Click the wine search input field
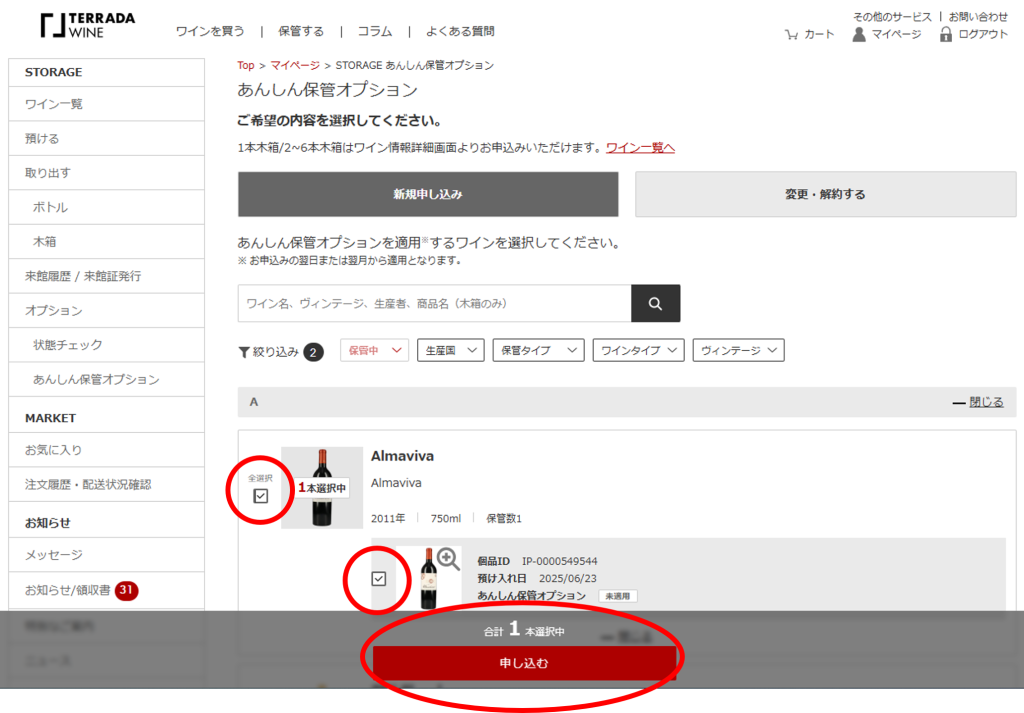This screenshot has width=1024, height=713. coord(435,303)
